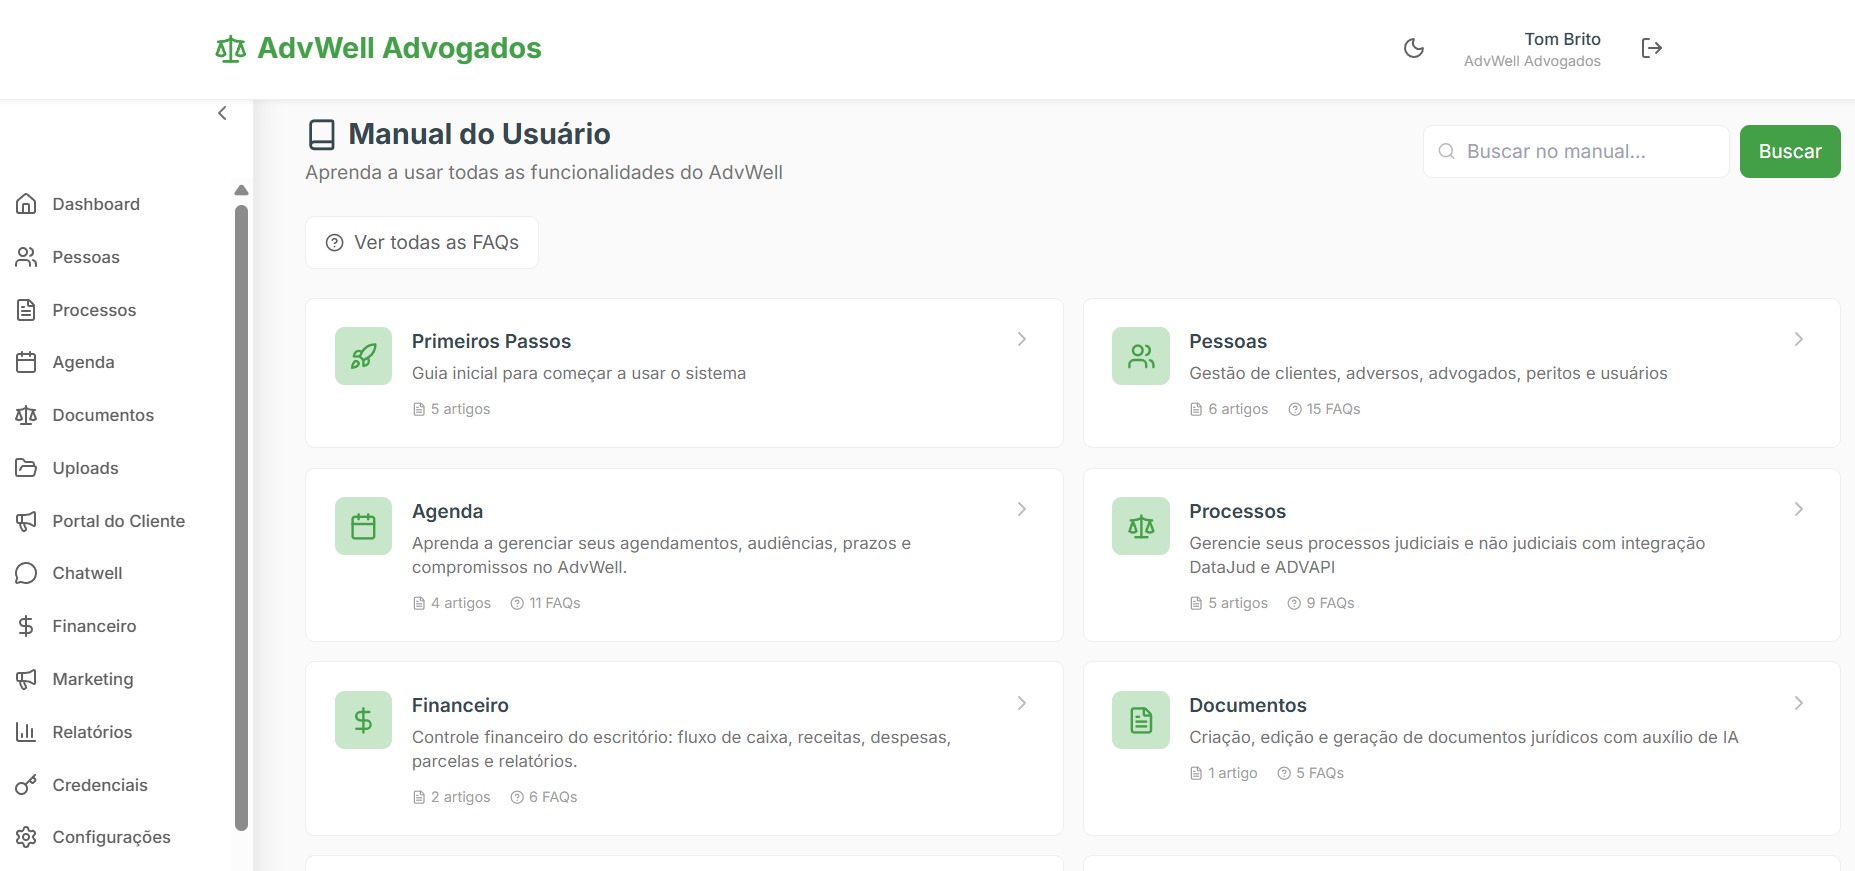This screenshot has width=1855, height=871.
Task: Click the Configurações gear icon
Action: tap(26, 837)
